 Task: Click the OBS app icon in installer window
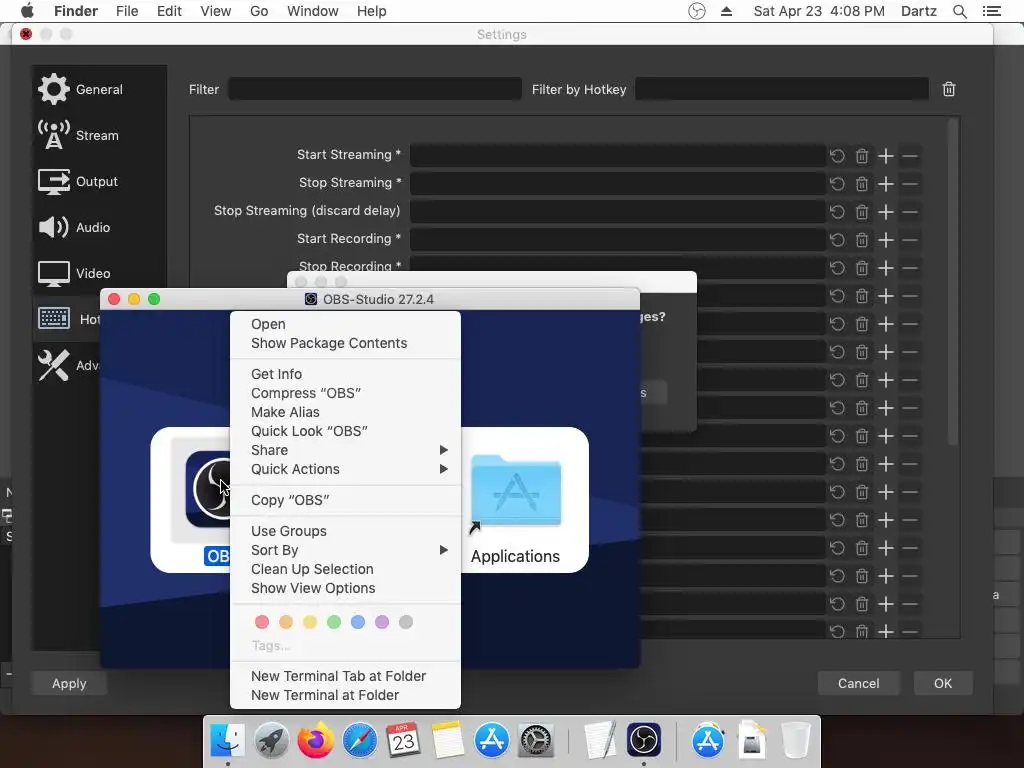[x=208, y=488]
